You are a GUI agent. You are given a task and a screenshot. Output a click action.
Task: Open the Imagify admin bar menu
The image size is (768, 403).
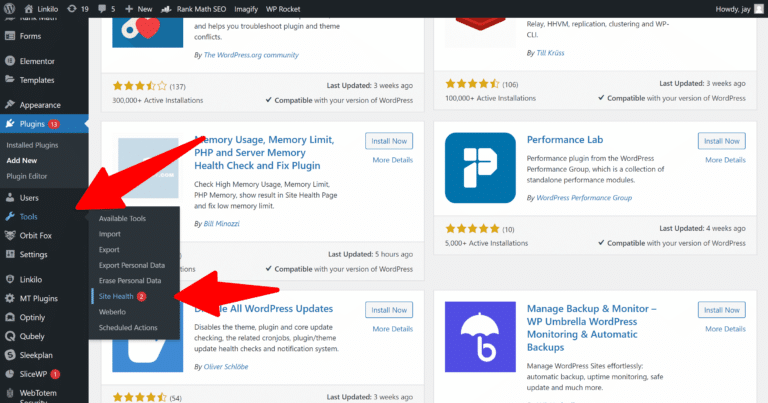246,9
